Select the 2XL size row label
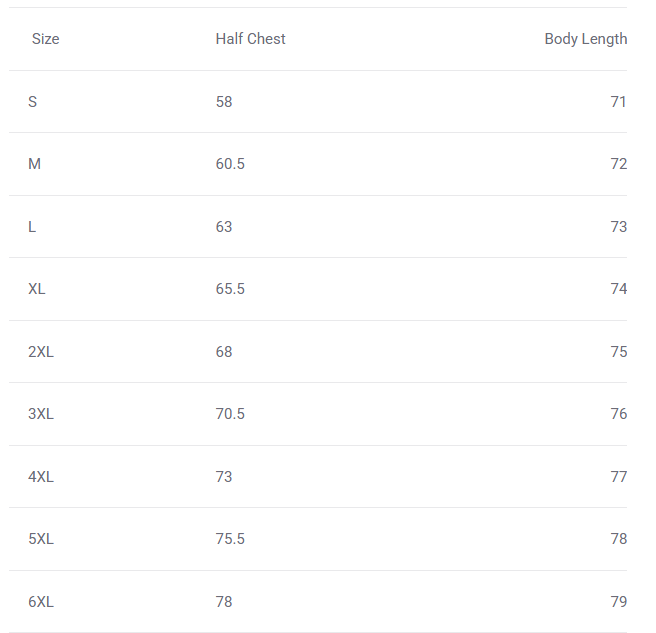The height and width of the screenshot is (633, 656). click(41, 352)
